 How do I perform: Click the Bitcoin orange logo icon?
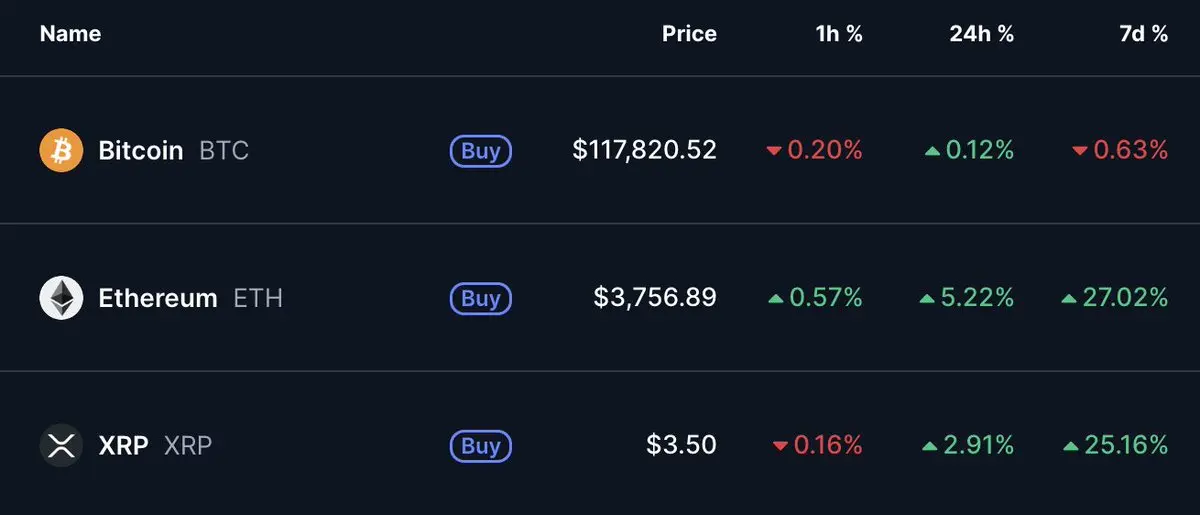61,150
